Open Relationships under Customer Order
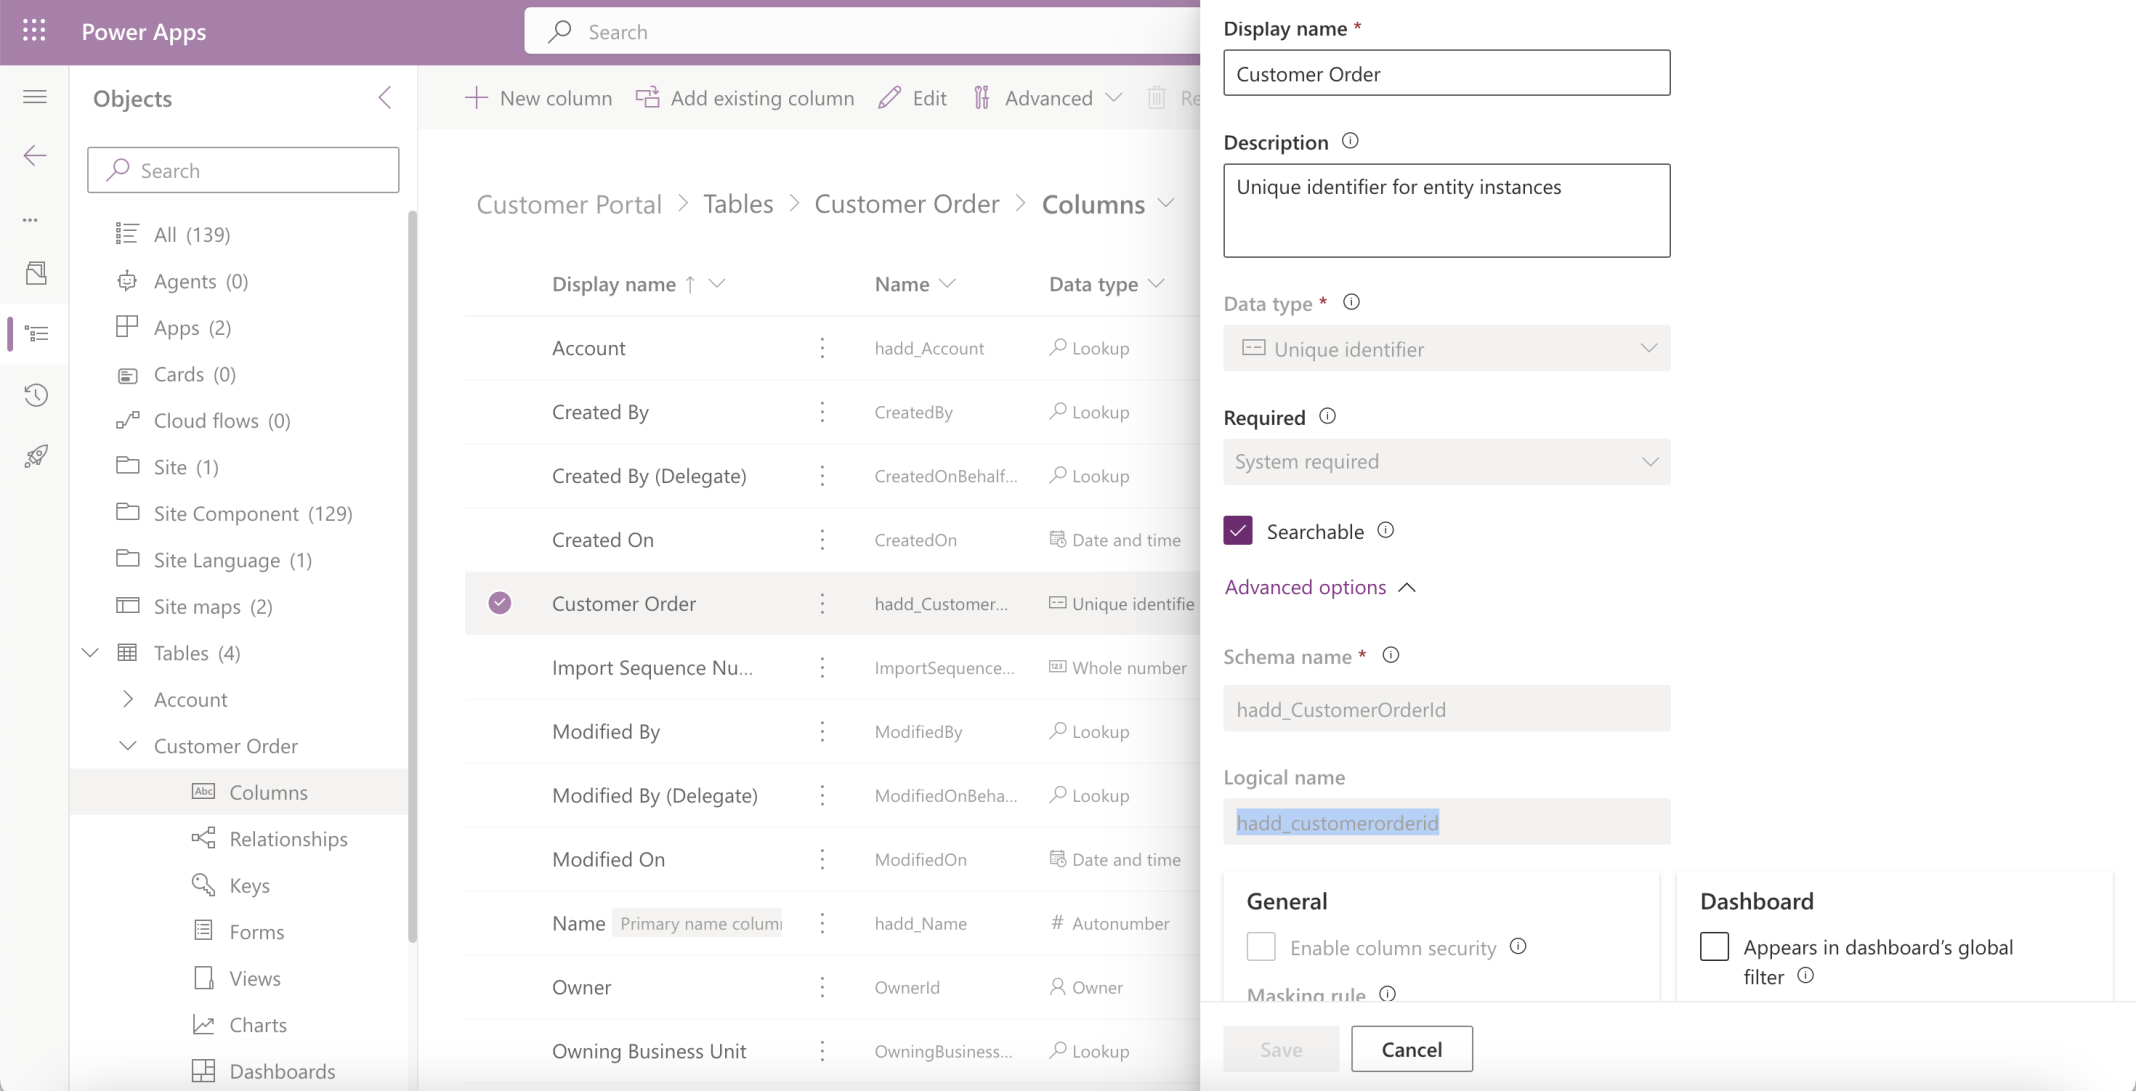 [288, 838]
